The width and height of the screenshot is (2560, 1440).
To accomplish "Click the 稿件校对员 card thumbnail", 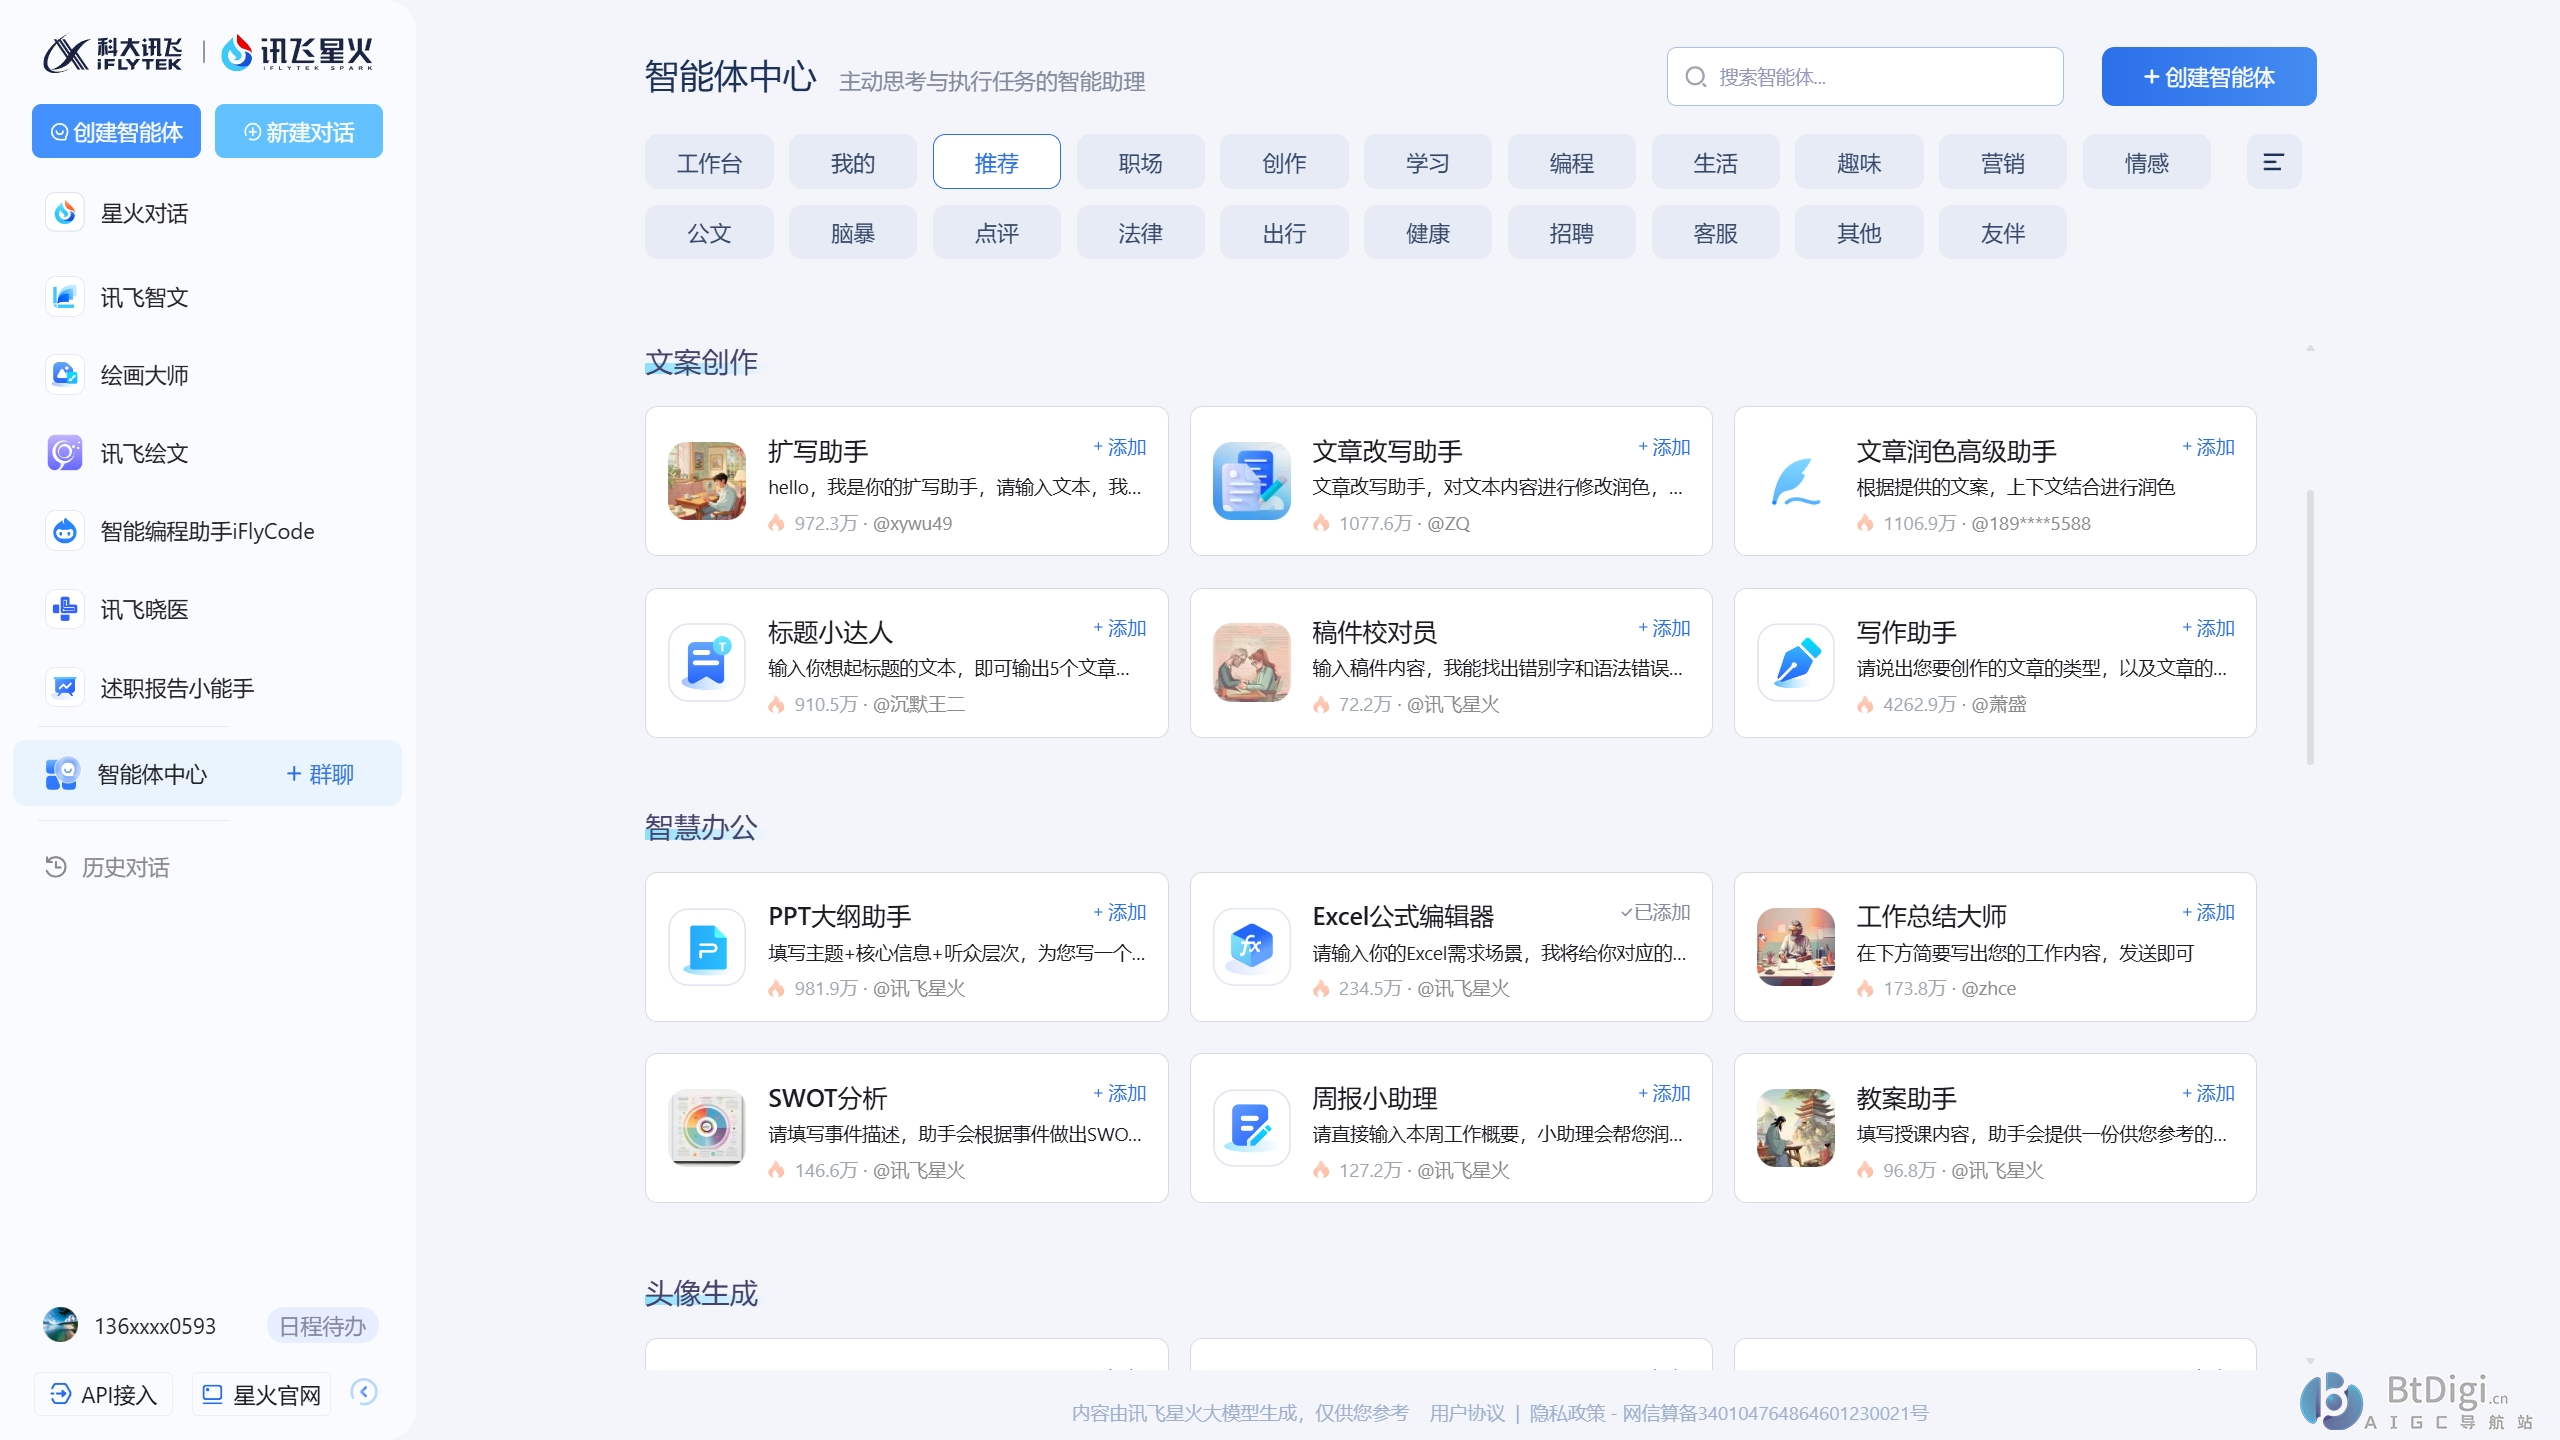I will [x=1251, y=662].
